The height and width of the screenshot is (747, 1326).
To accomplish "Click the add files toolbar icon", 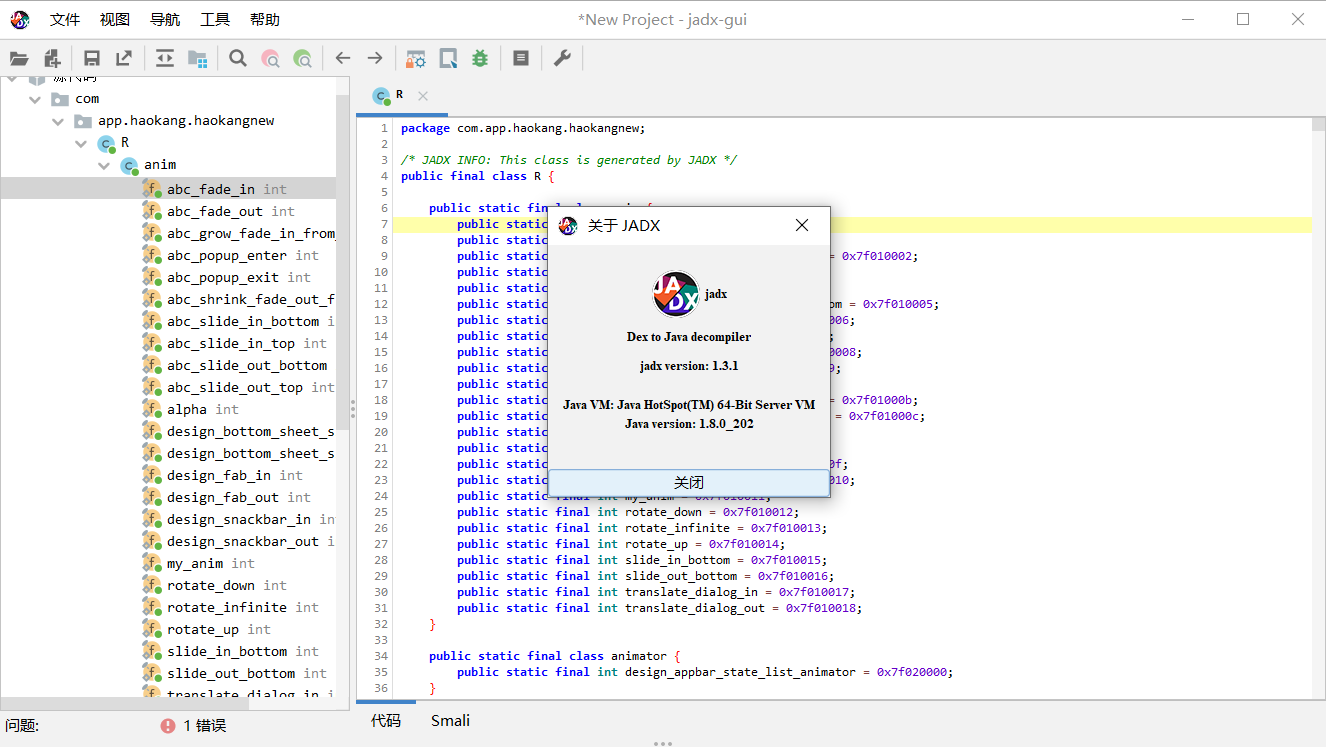I will click(x=52, y=58).
